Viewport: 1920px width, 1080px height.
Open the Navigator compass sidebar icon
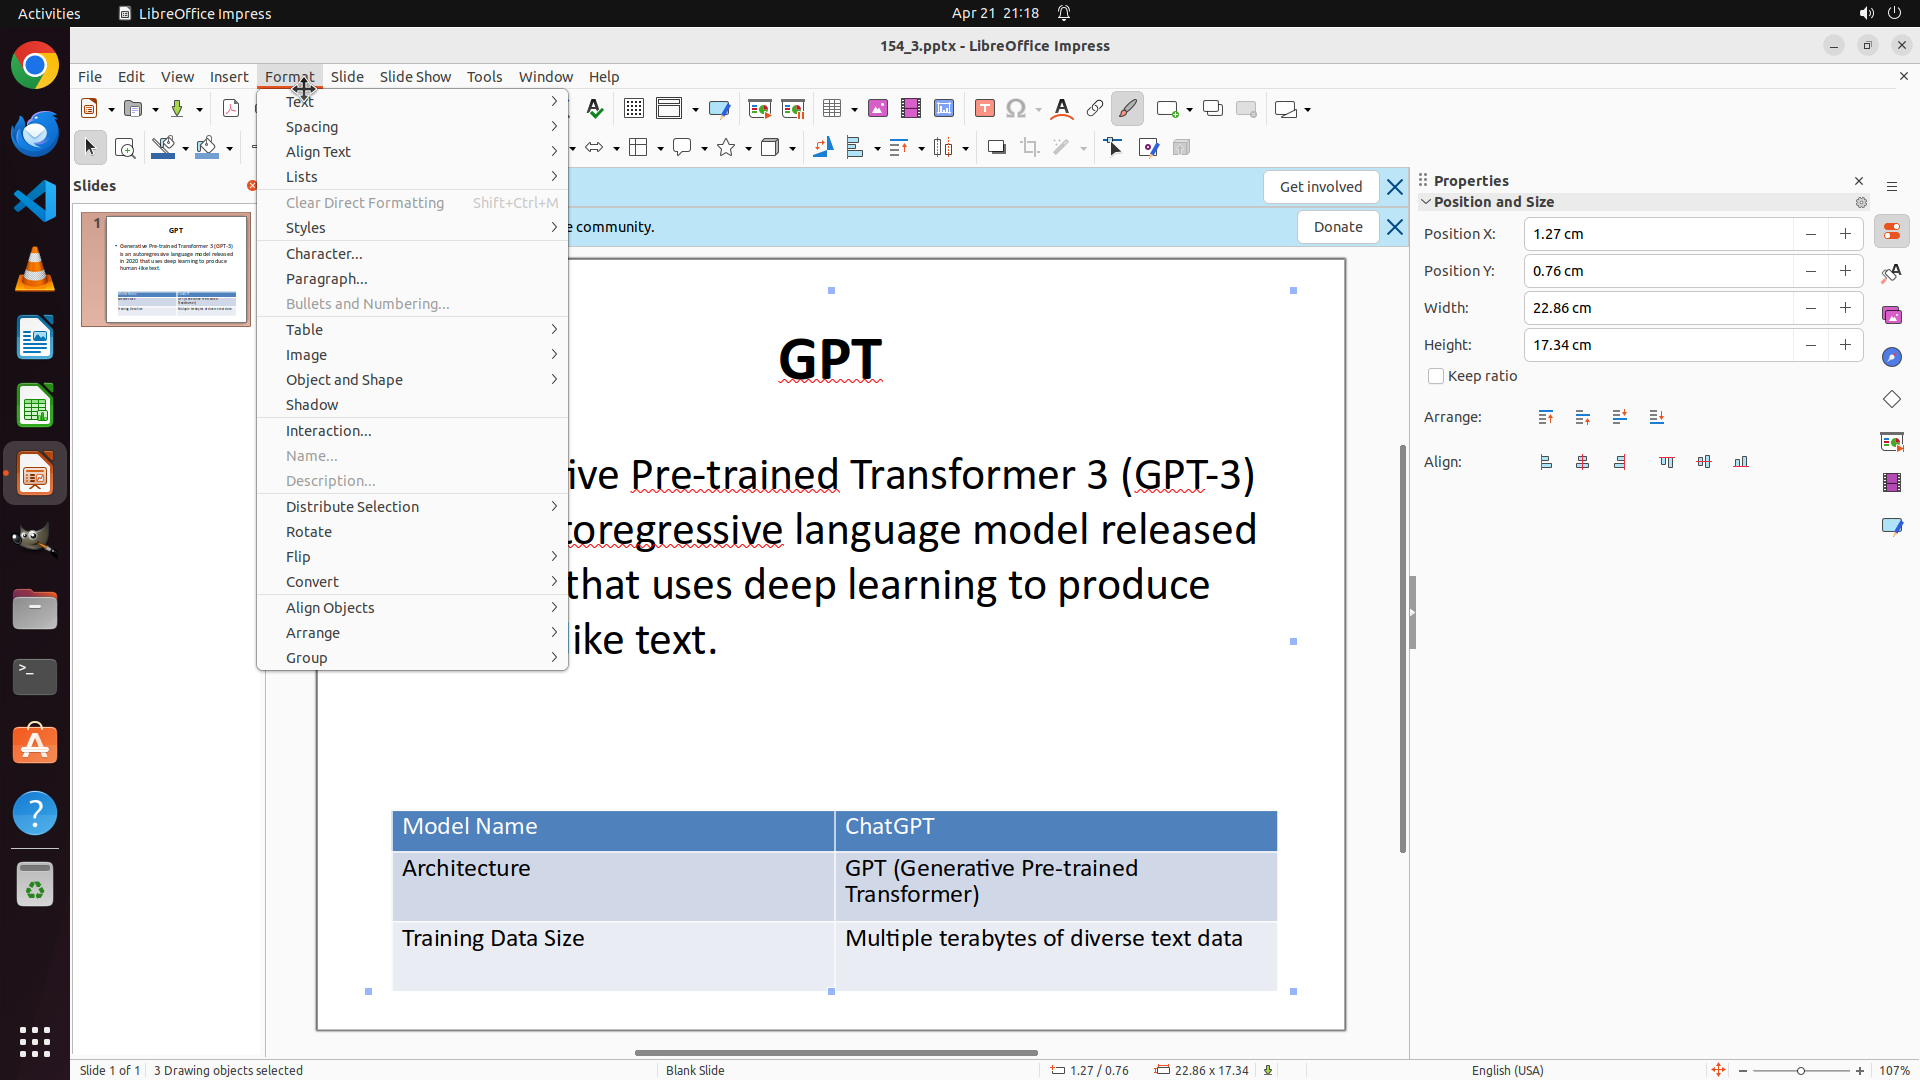1891,357
